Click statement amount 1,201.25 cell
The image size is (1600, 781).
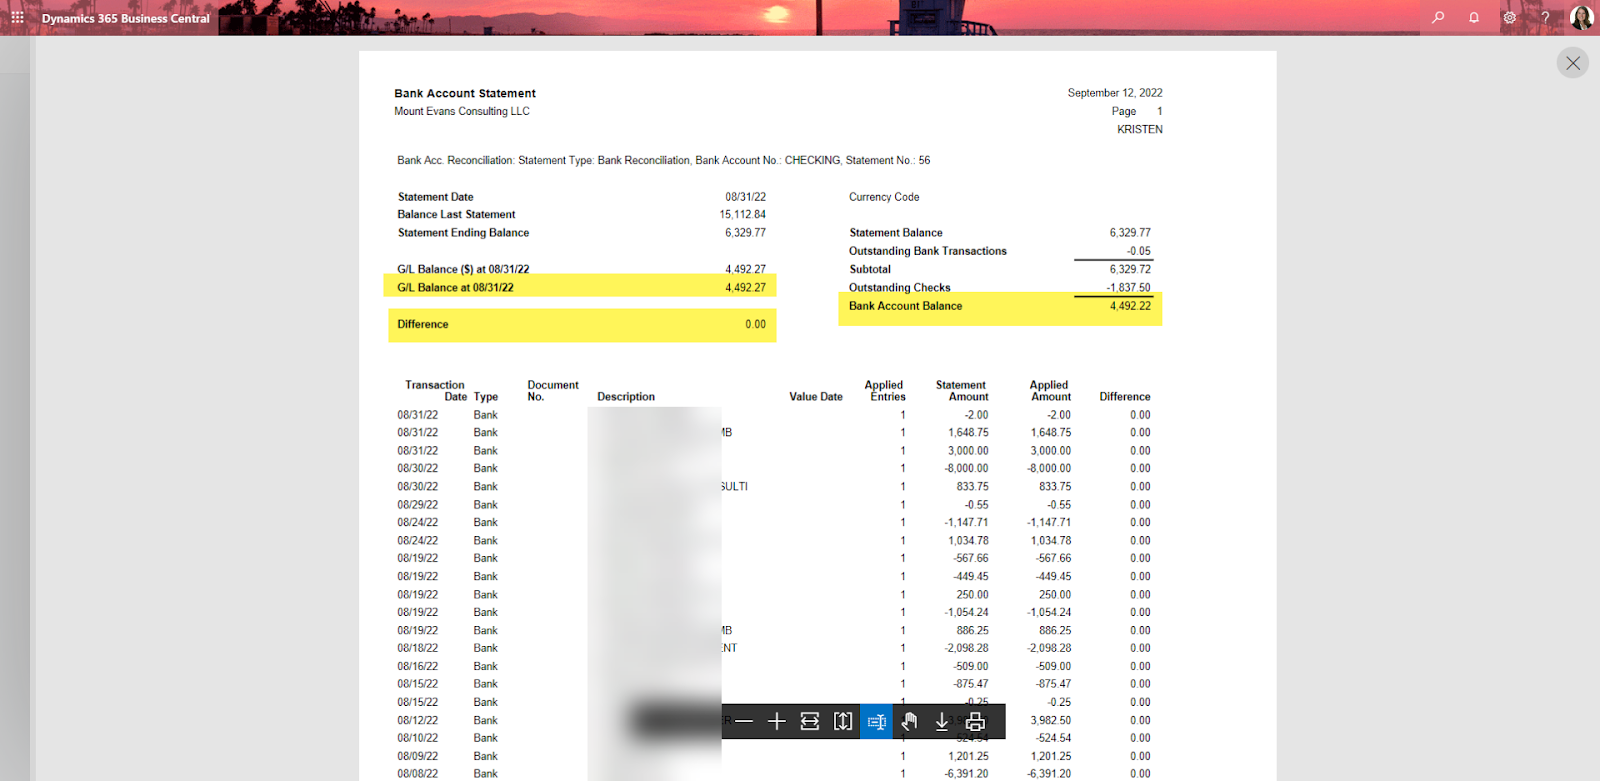tap(968, 756)
